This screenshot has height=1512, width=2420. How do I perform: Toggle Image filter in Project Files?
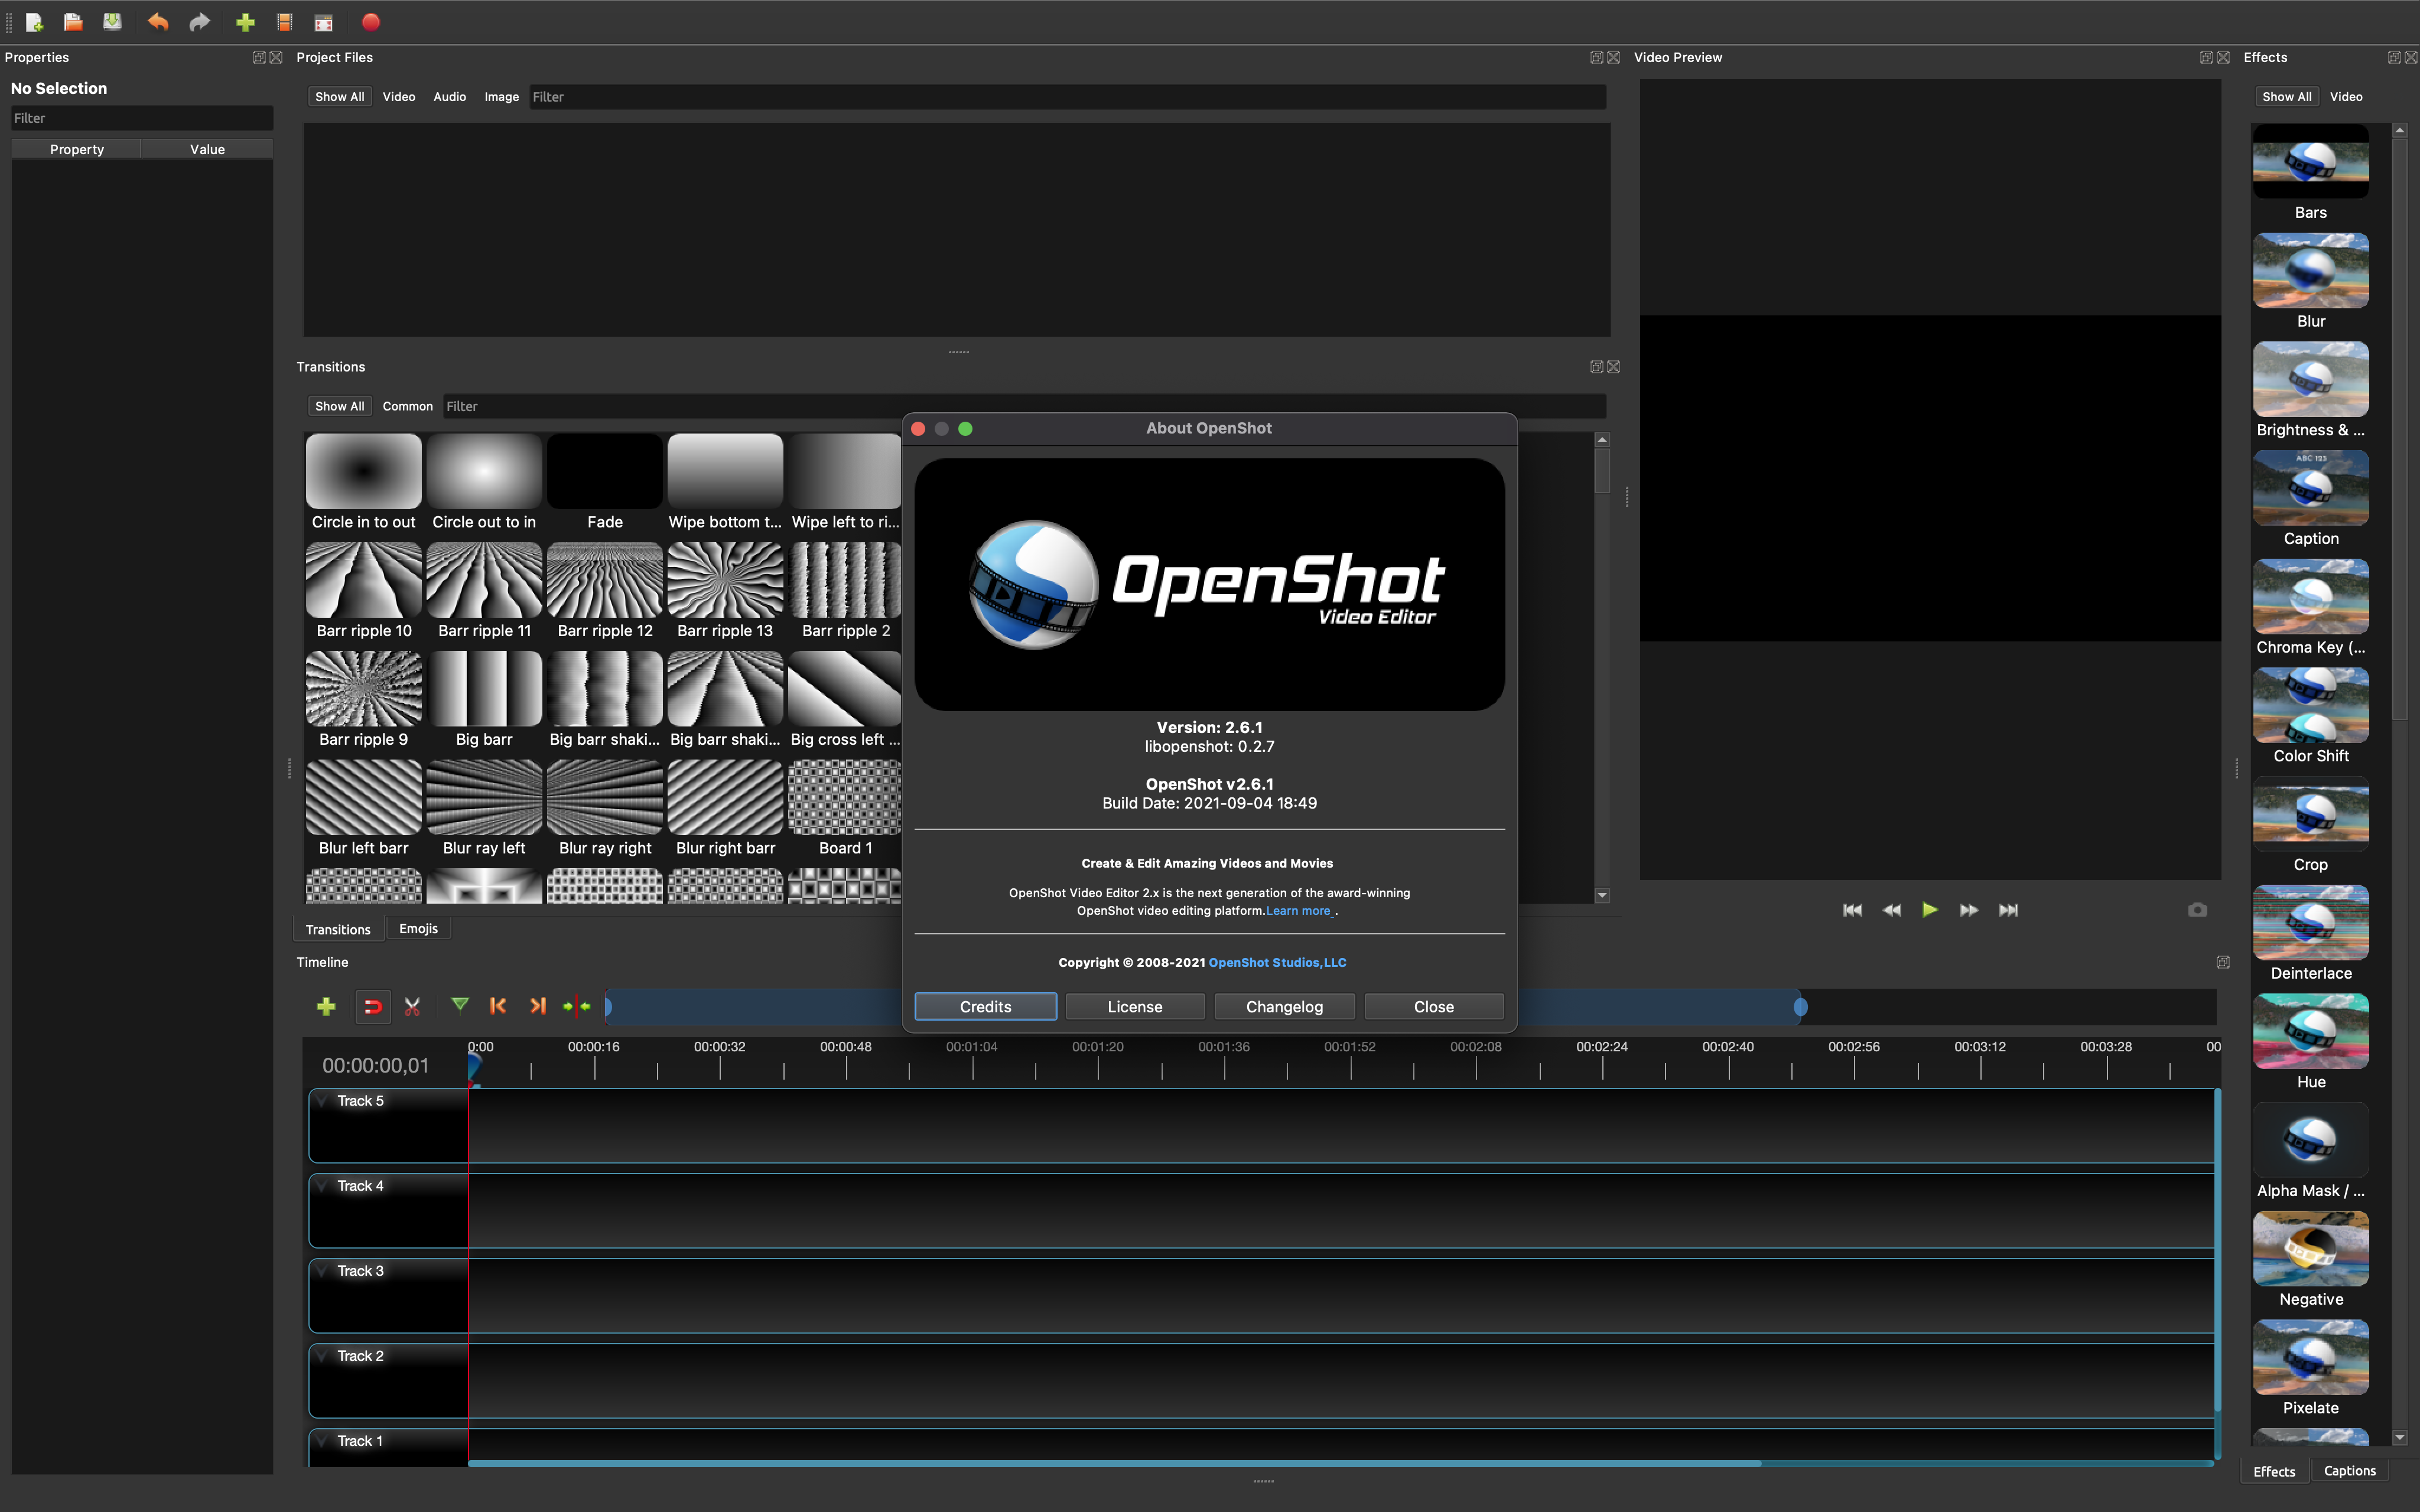502,96
